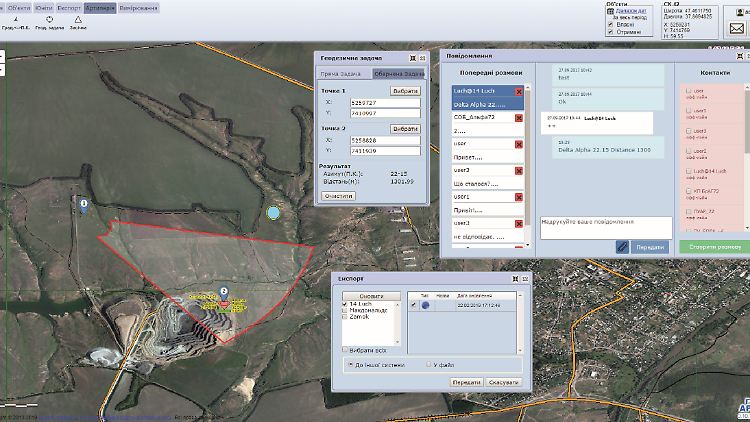Enable the 'Вибрати всіх' checkbox
Image resolution: width=750 pixels, height=422 pixels.
(346, 350)
